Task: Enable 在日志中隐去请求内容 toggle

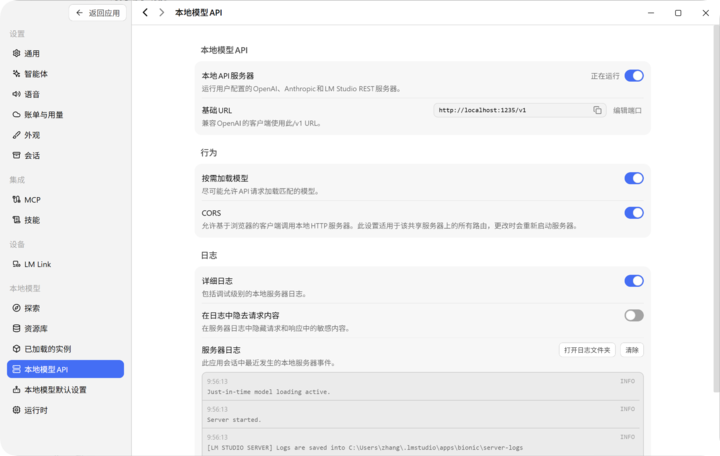Action: [x=634, y=315]
